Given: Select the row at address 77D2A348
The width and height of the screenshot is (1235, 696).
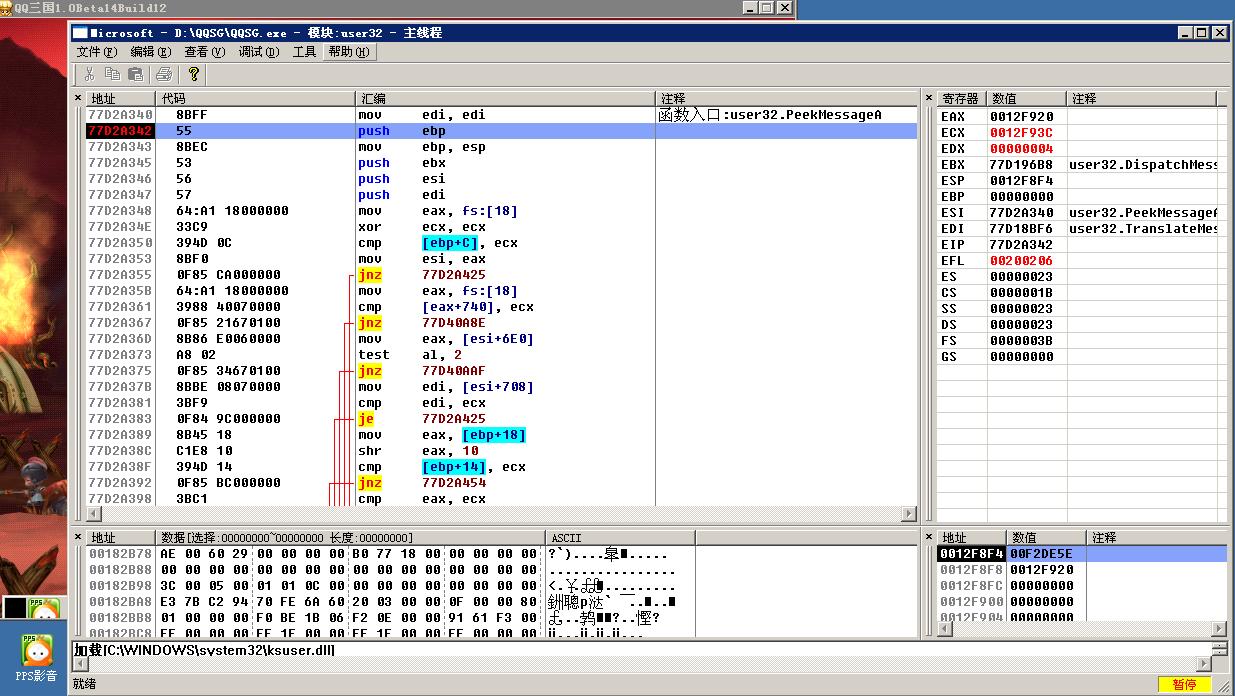Looking at the screenshot, I should click(x=500, y=211).
